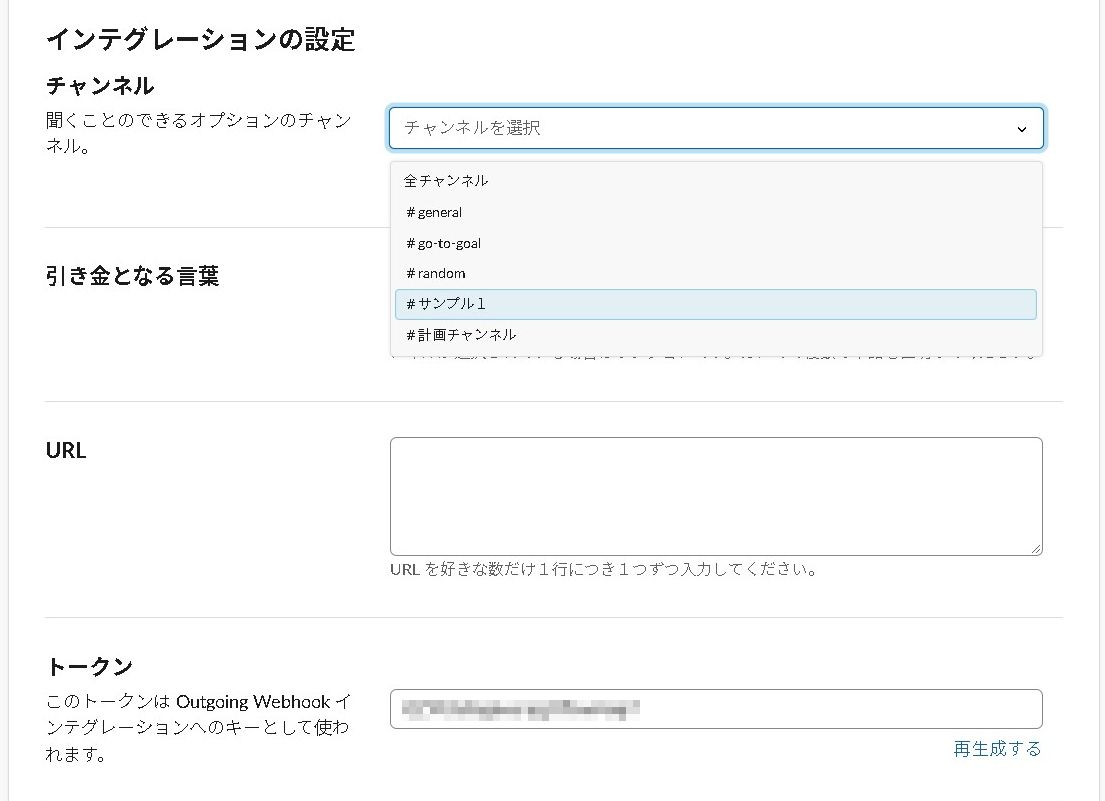Viewport: 1105px width, 801px height.
Task: Click the URL helper text below textarea
Action: click(x=602, y=569)
